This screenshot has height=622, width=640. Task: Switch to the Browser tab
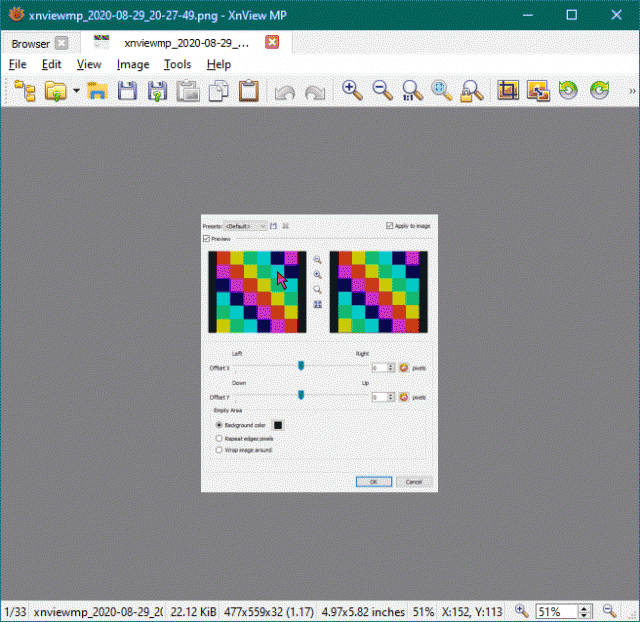[31, 43]
